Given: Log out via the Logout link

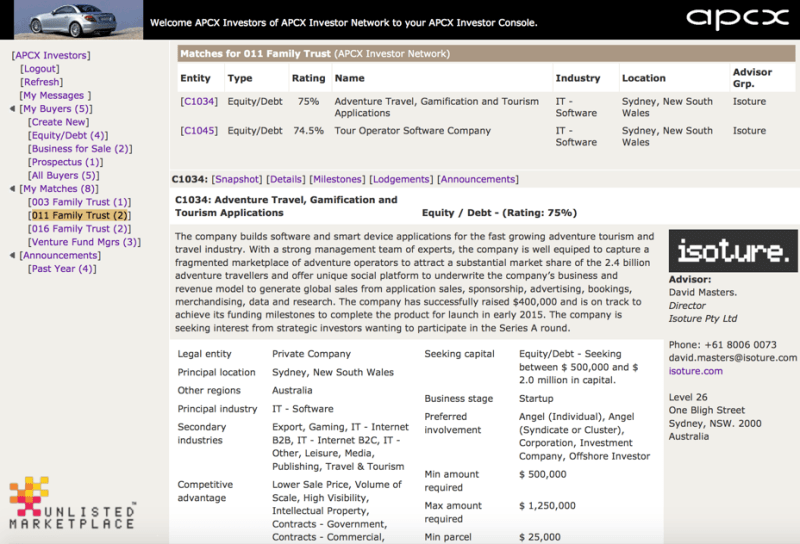Looking at the screenshot, I should [41, 69].
